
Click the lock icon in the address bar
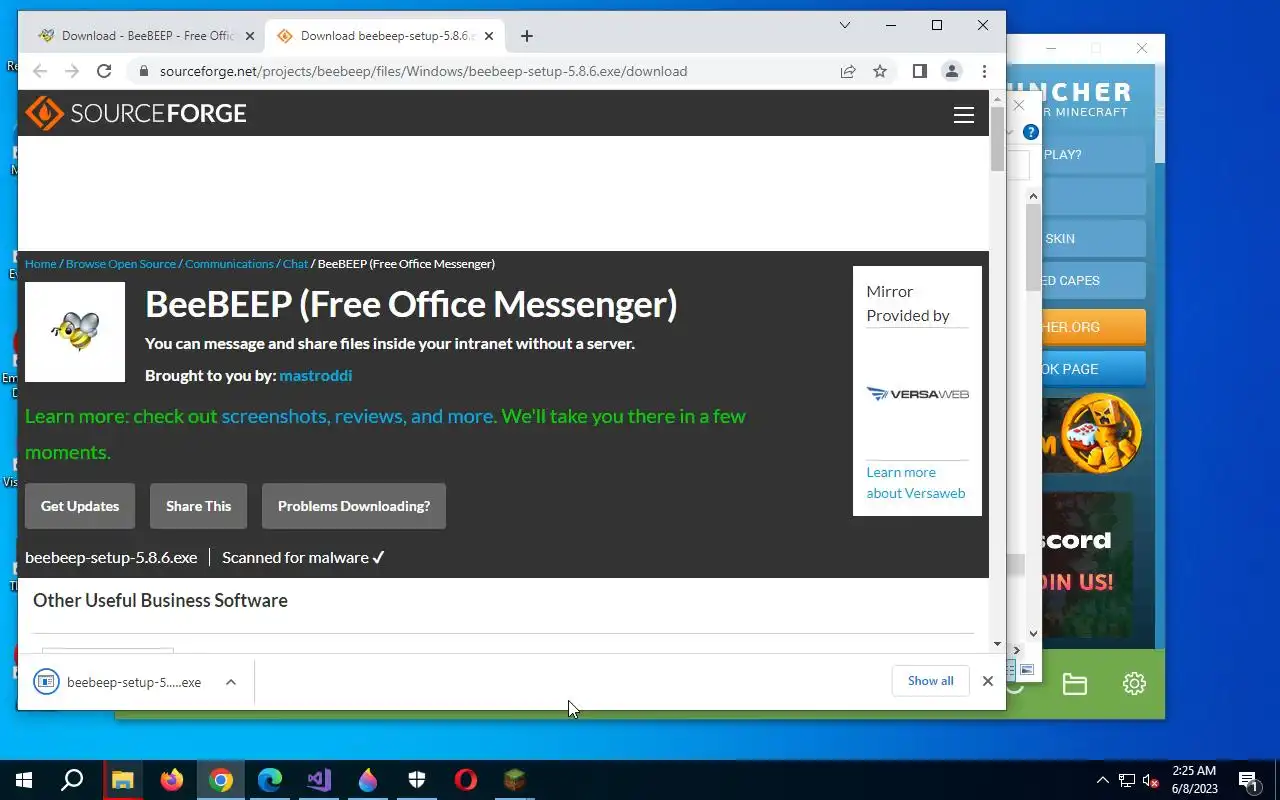point(144,71)
